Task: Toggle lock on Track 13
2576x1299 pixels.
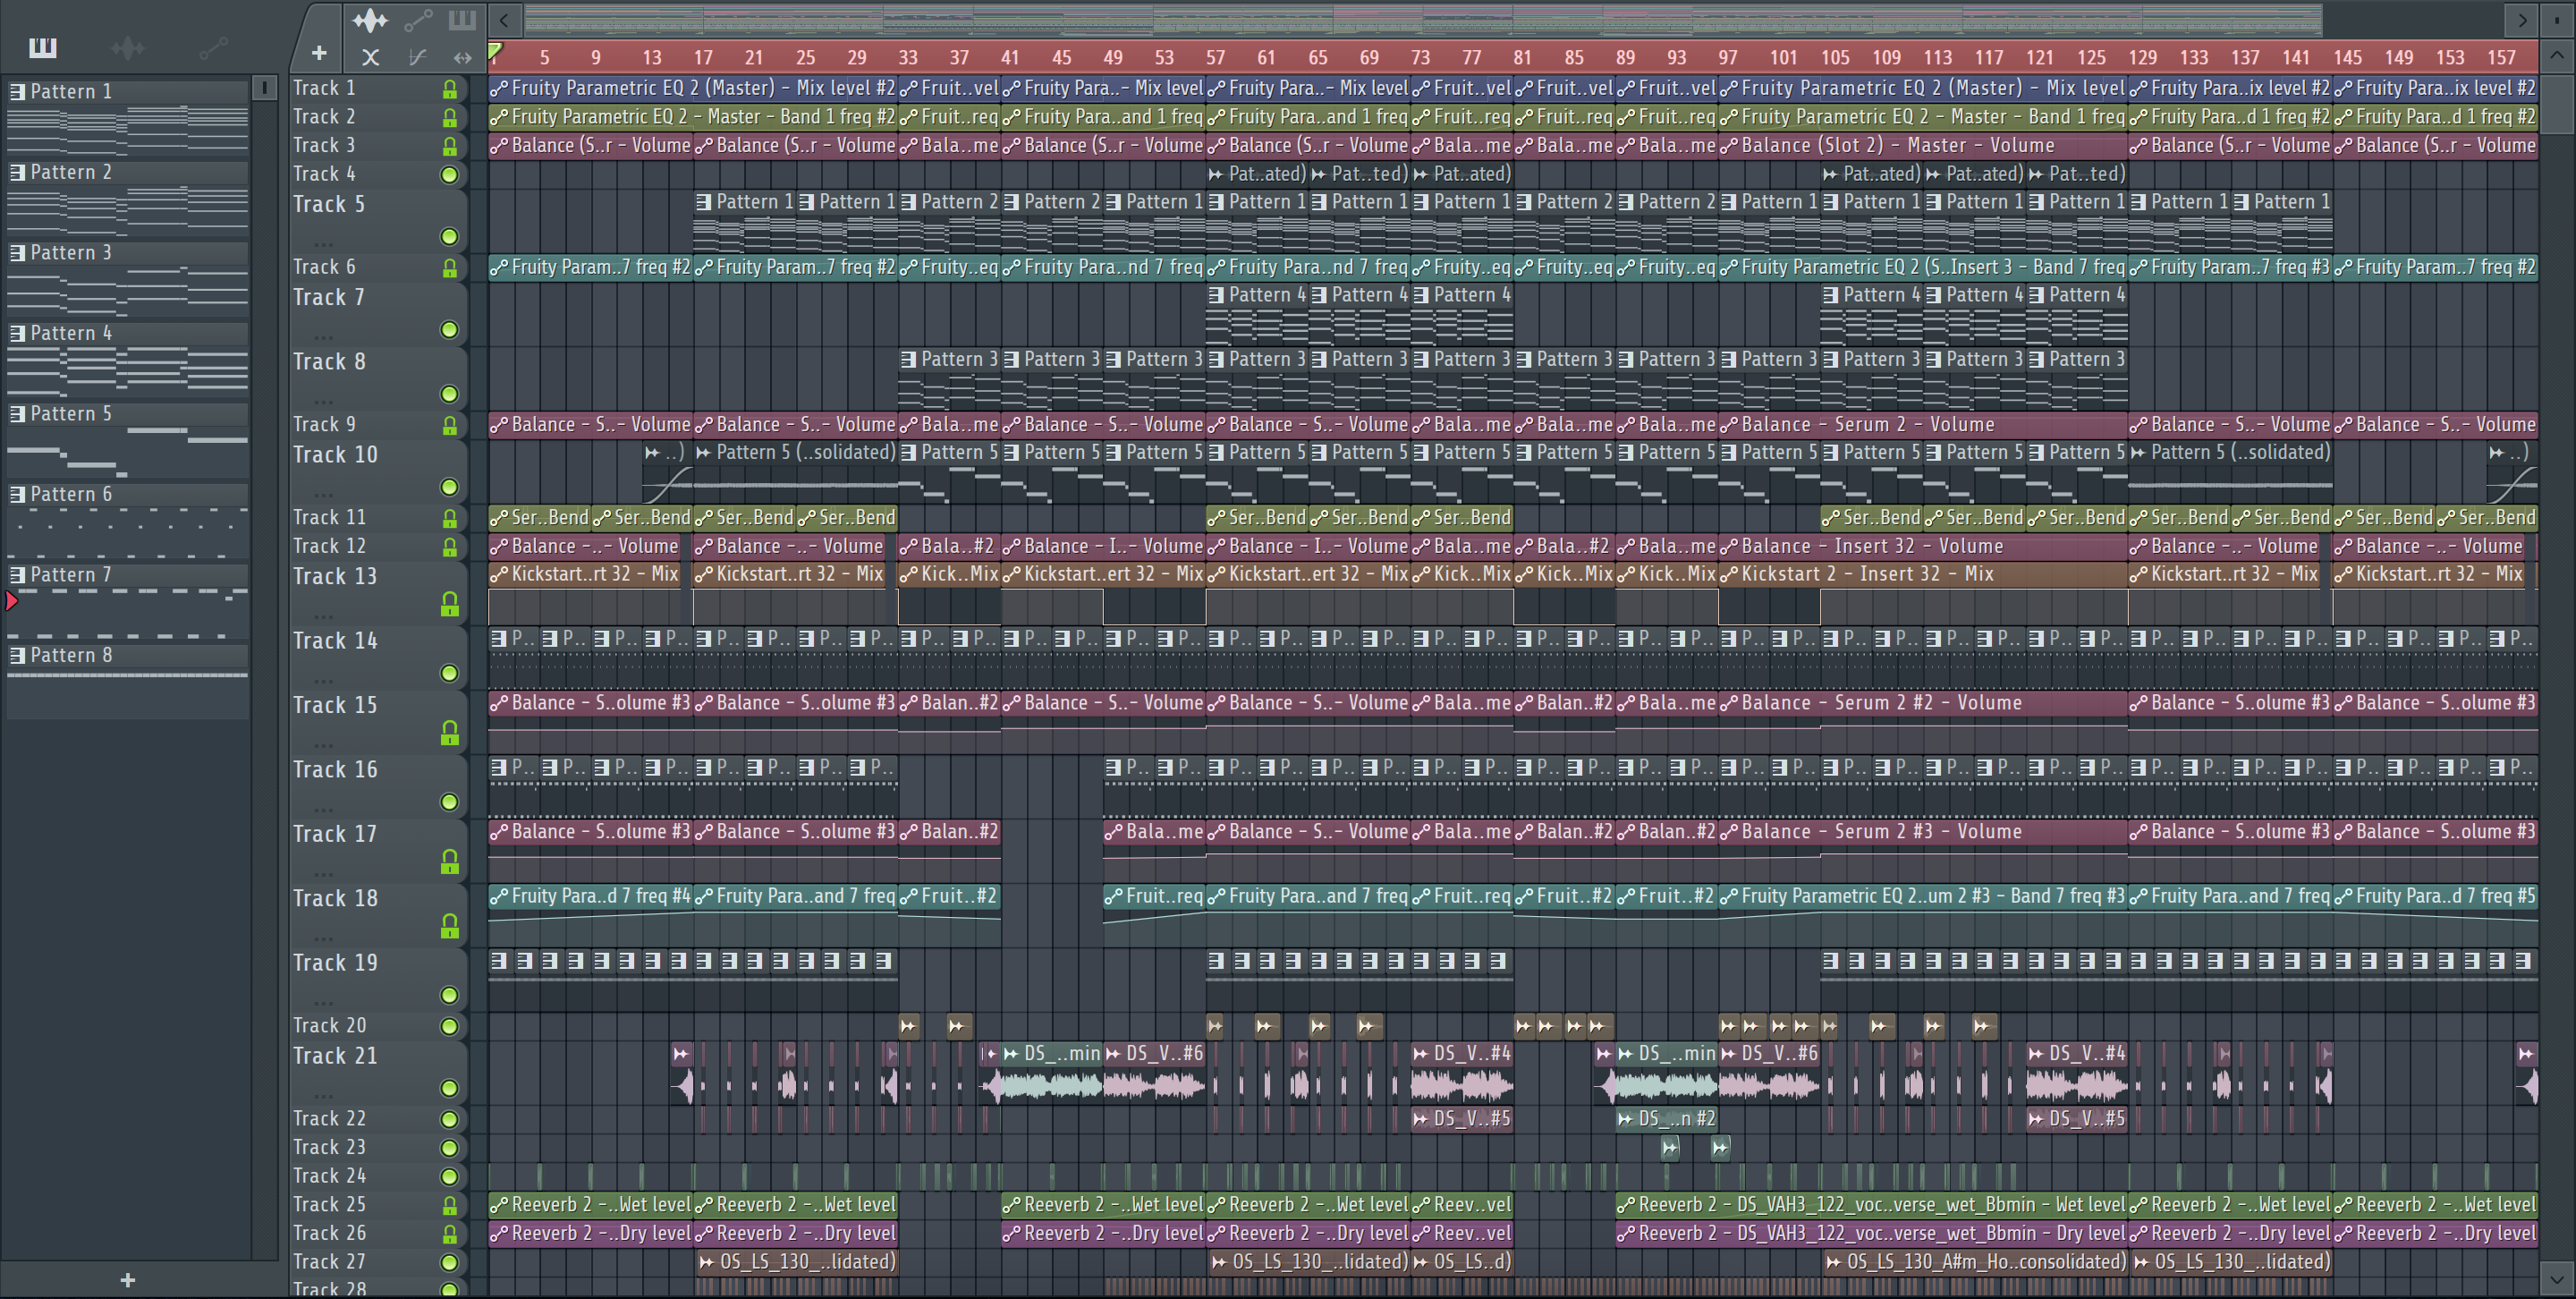Action: 450,604
